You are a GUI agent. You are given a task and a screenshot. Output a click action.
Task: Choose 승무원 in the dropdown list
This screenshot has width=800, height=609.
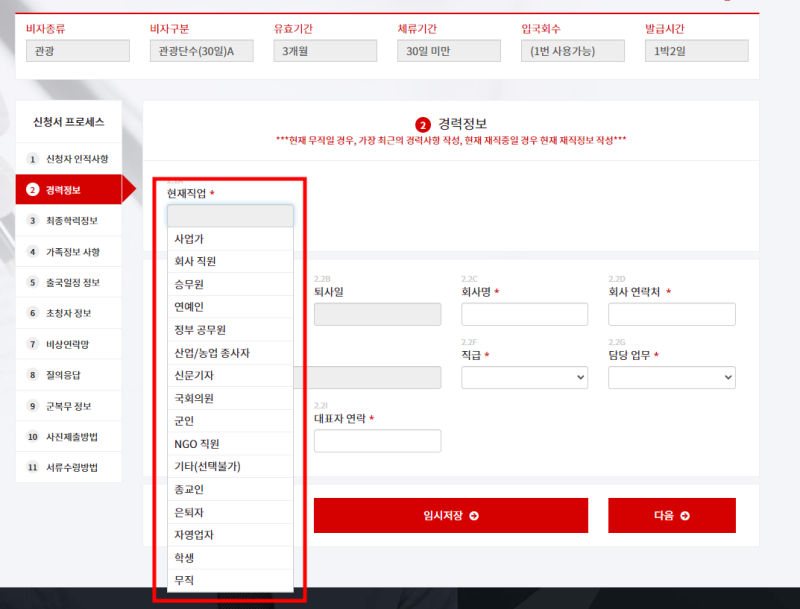pyautogui.click(x=230, y=284)
